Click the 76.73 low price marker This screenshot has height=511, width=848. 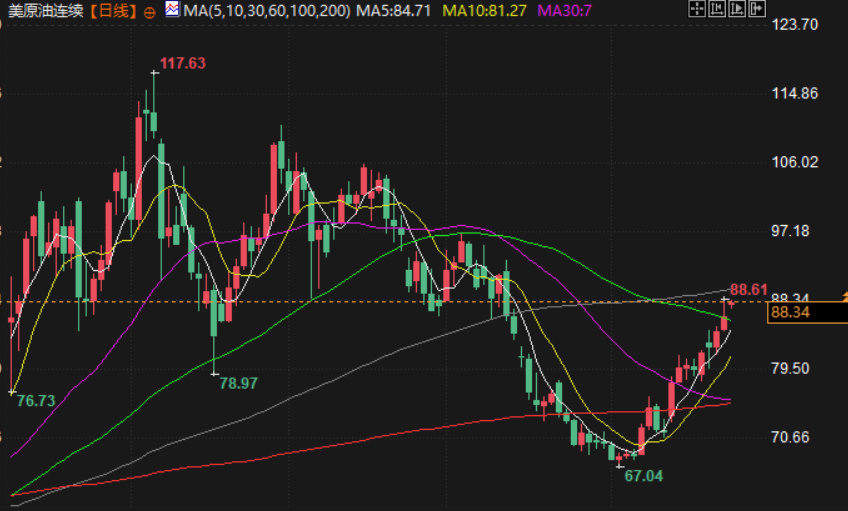coord(36,401)
